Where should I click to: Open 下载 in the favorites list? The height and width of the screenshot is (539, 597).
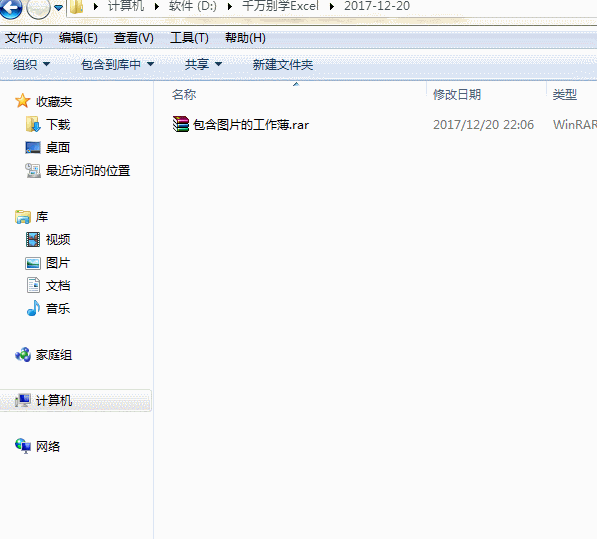click(58, 124)
